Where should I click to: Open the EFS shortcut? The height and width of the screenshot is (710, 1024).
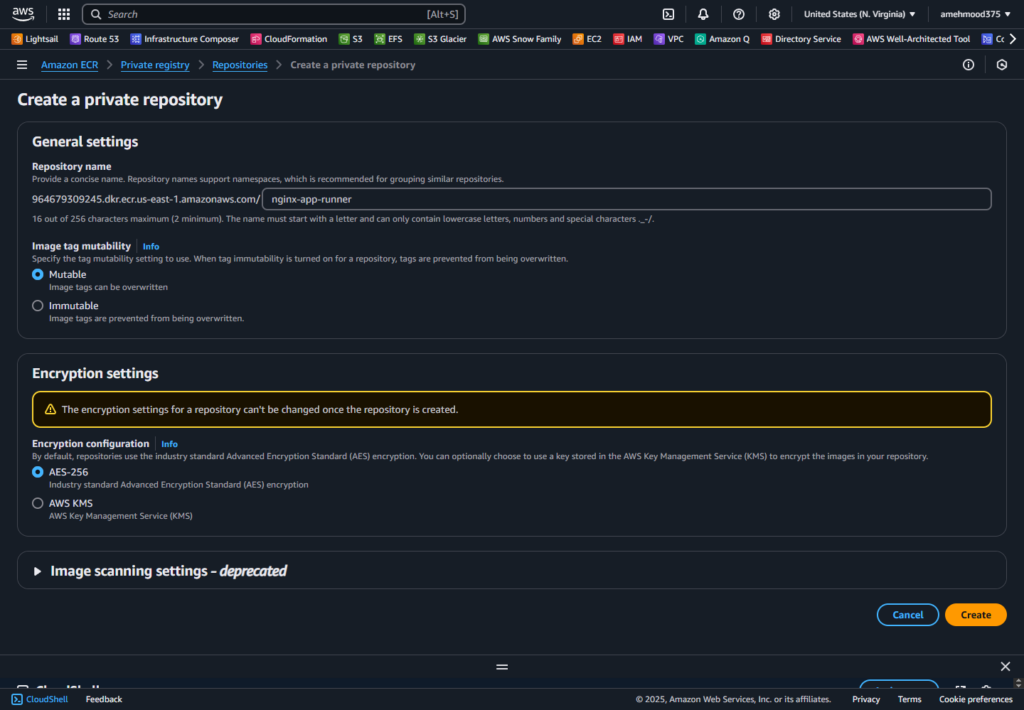tap(388, 39)
